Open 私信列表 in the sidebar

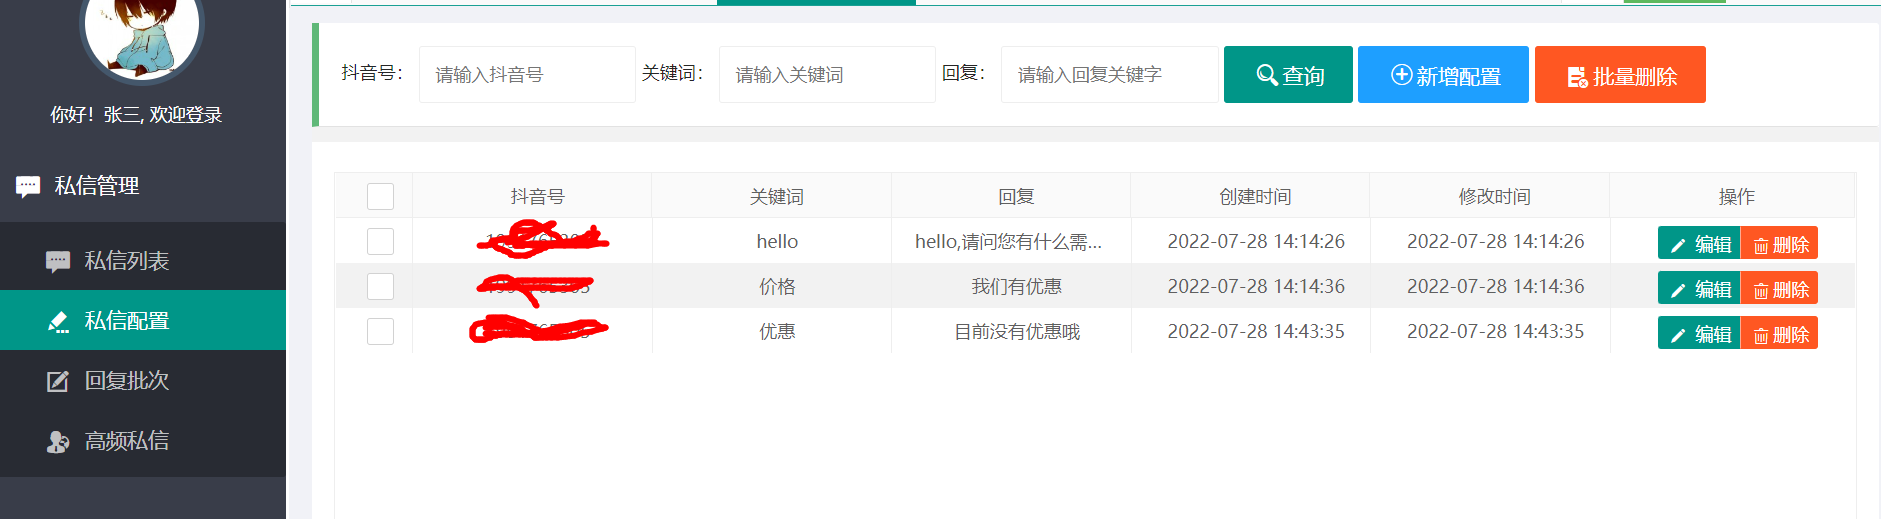126,261
